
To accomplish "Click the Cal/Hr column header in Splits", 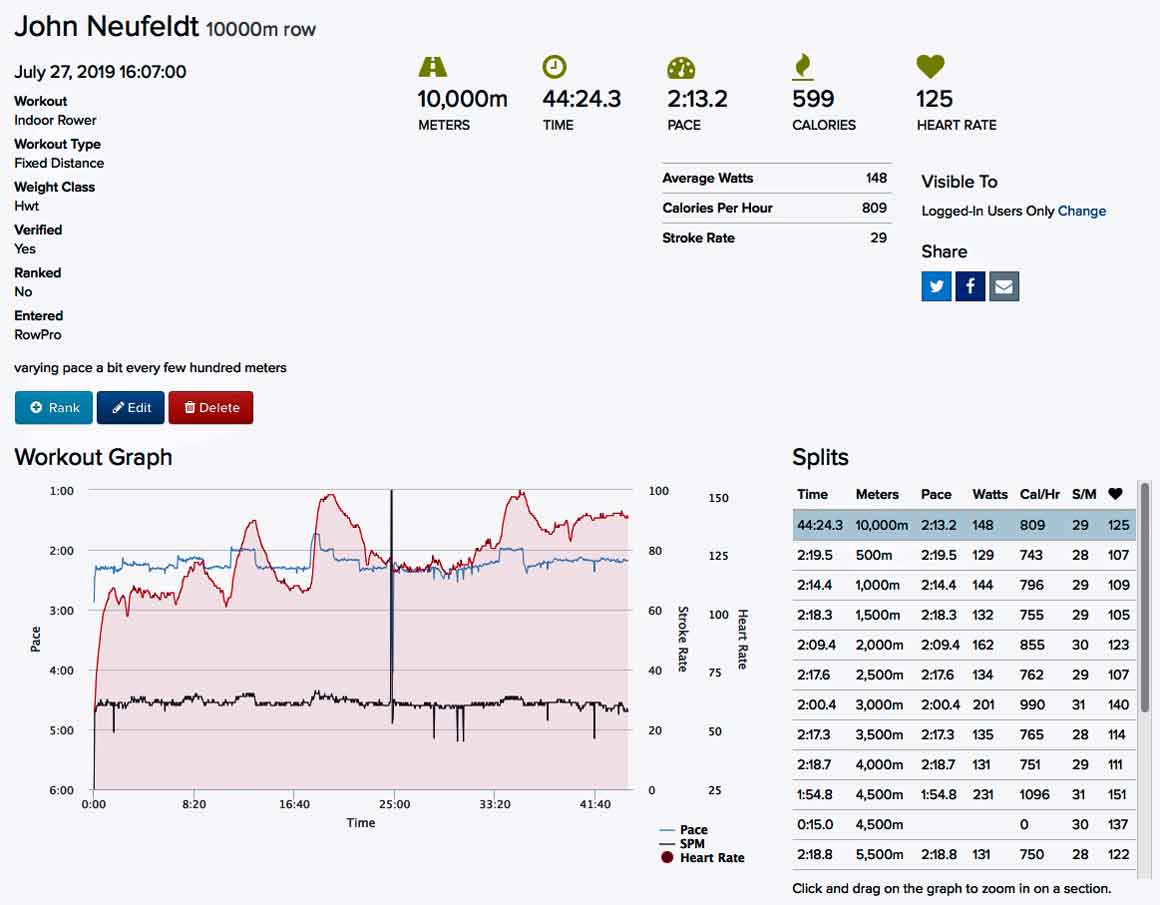I will 1039,494.
